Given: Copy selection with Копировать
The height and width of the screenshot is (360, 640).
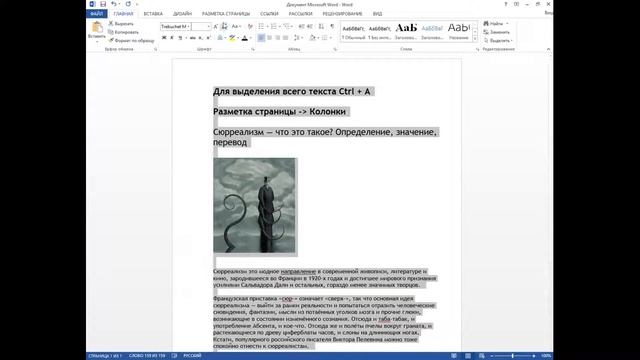Looking at the screenshot, I should 123,32.
